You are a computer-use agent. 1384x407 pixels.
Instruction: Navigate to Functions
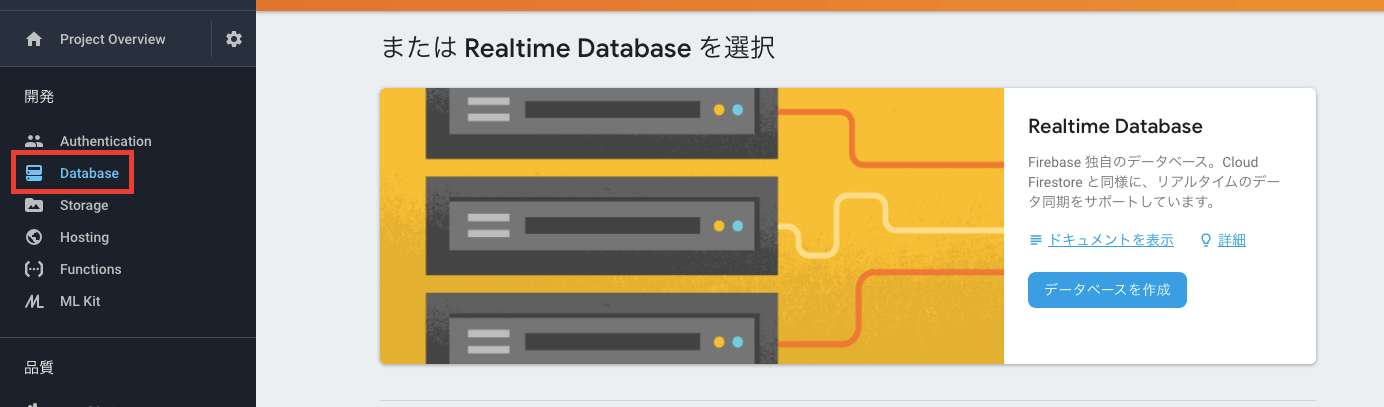[x=91, y=269]
